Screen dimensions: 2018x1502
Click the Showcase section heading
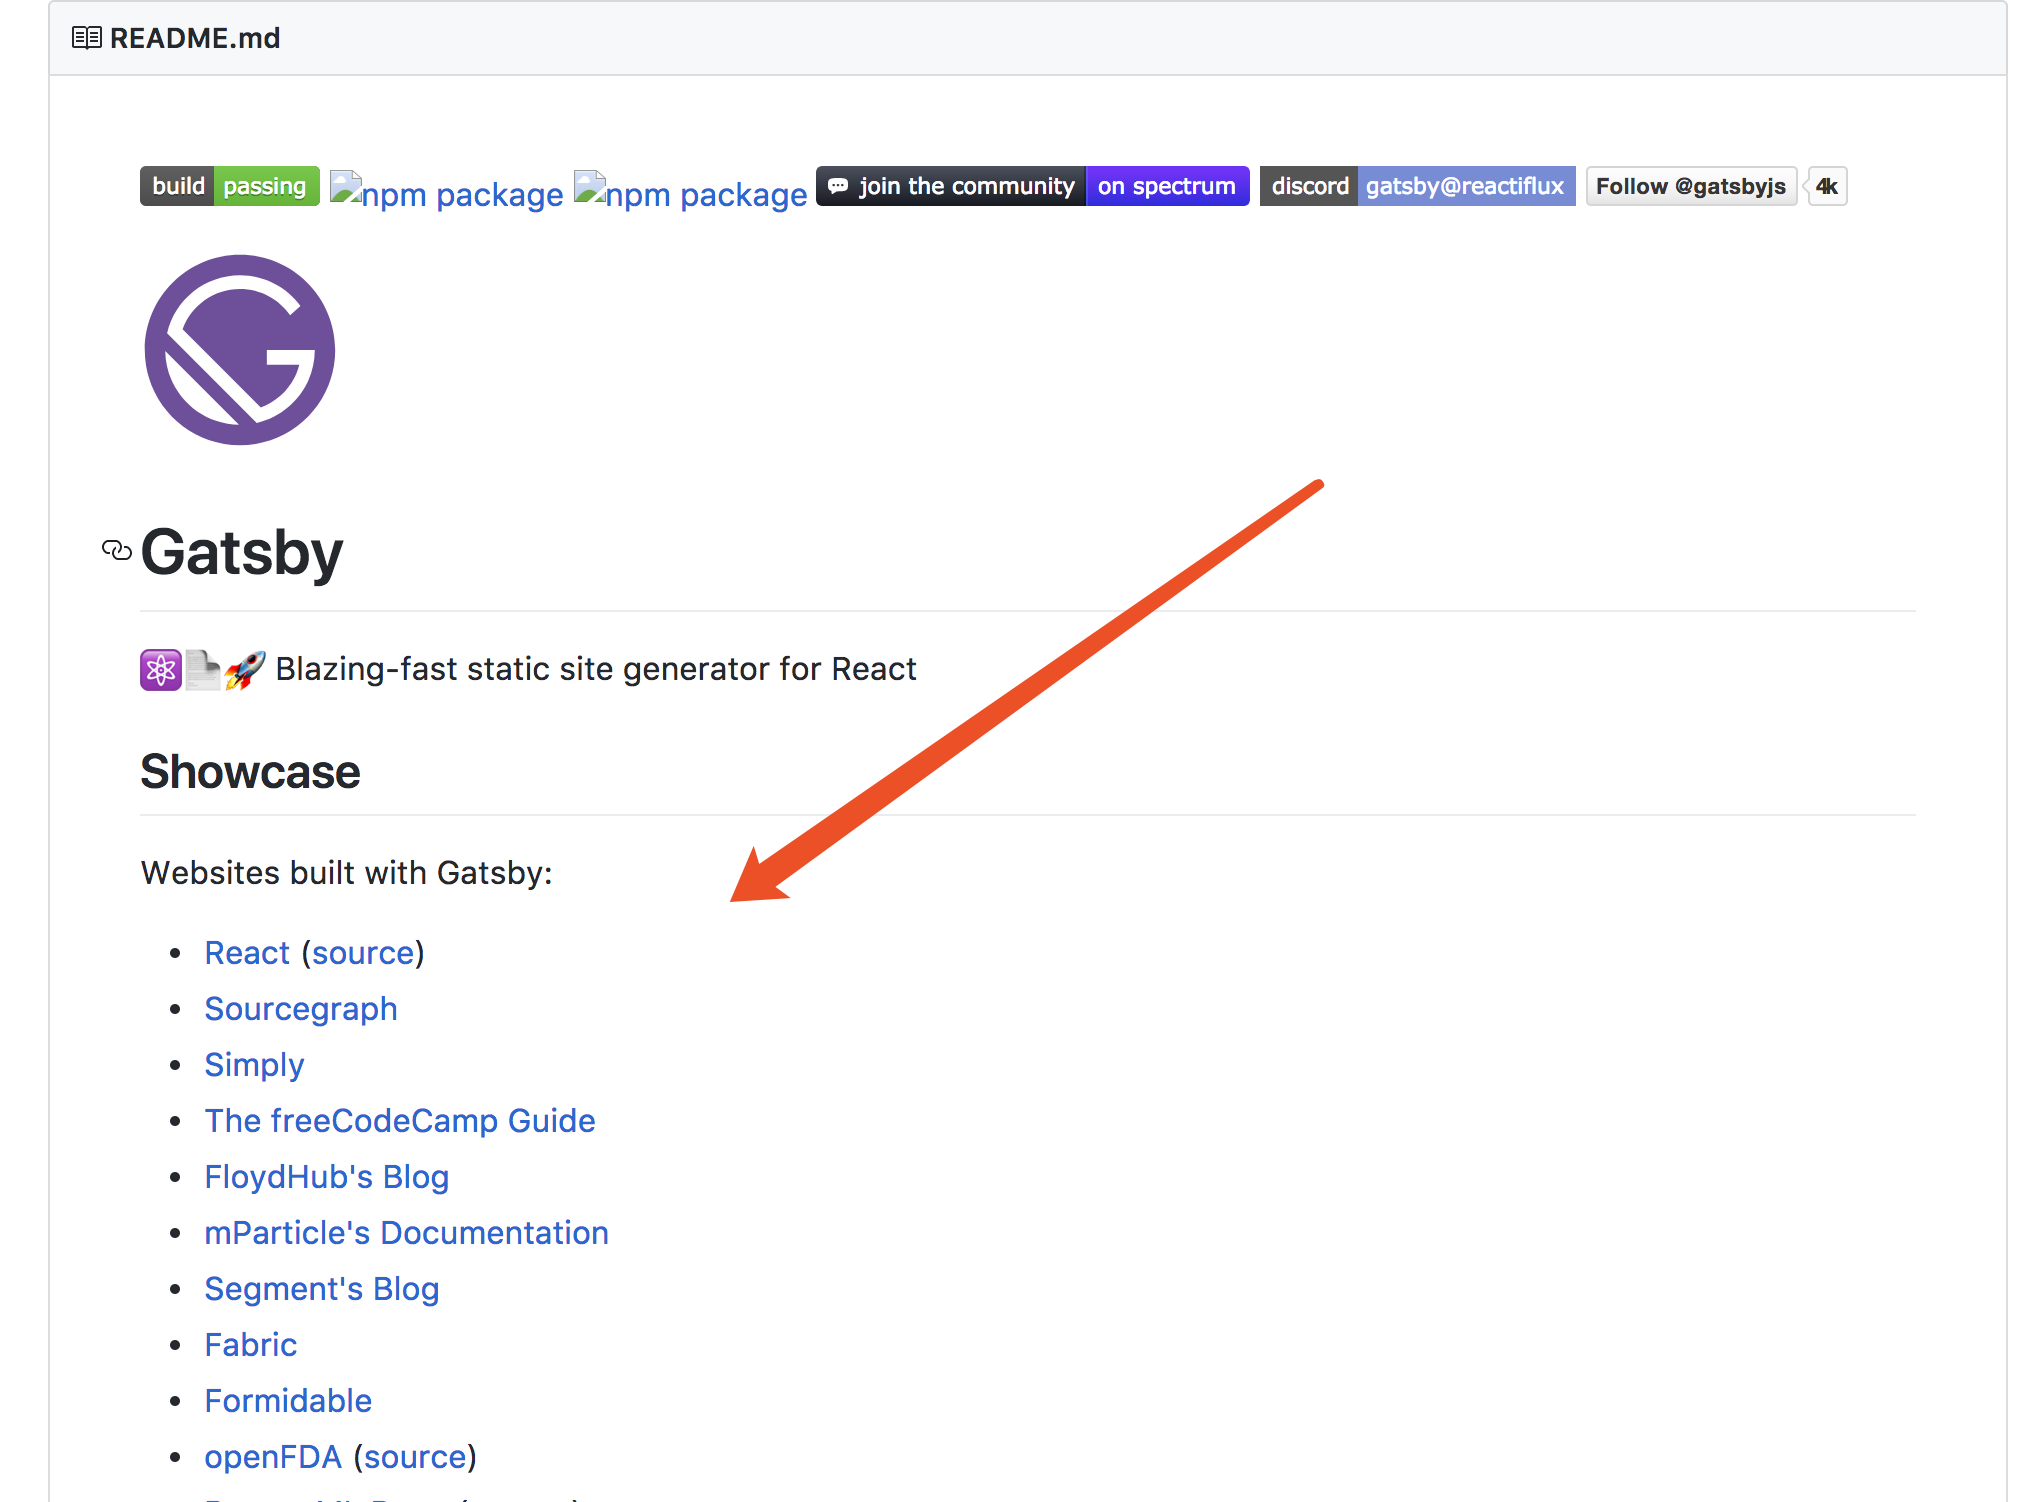pos(250,771)
